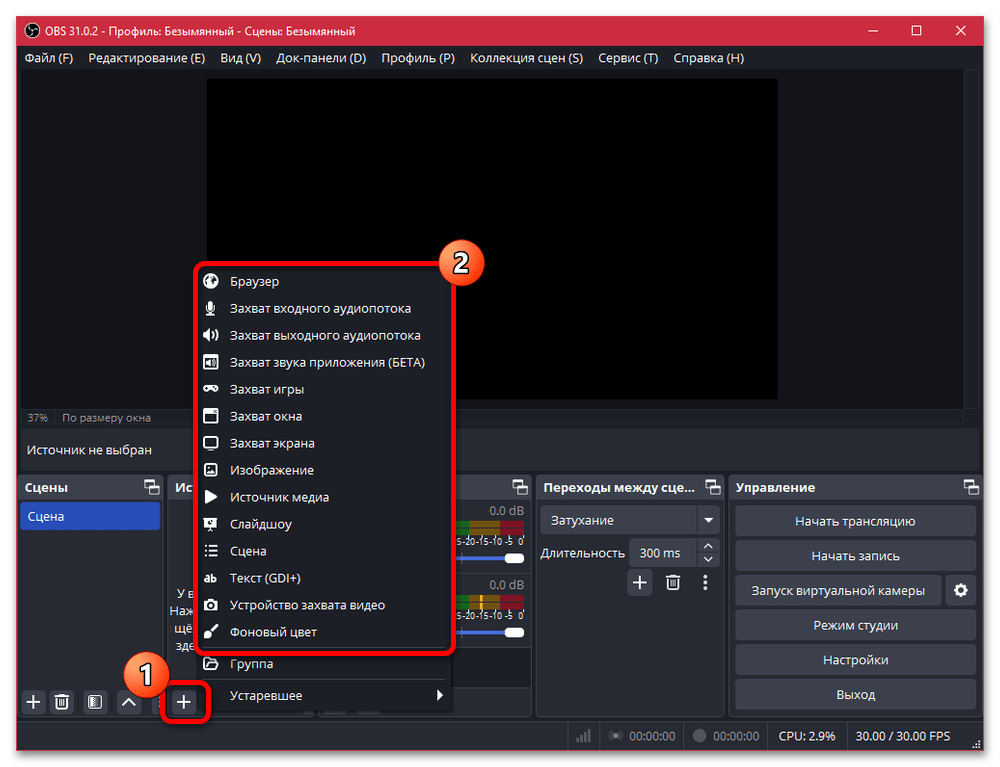This screenshot has width=1000, height=767.
Task: Click Начать запись button
Action: [855, 556]
